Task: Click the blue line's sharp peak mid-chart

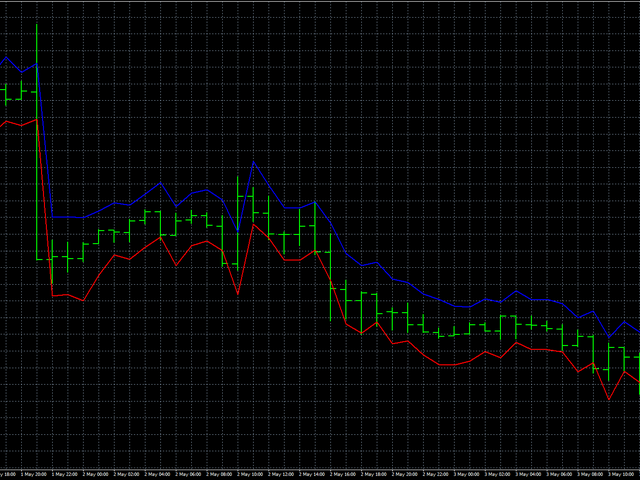Action: click(x=253, y=161)
